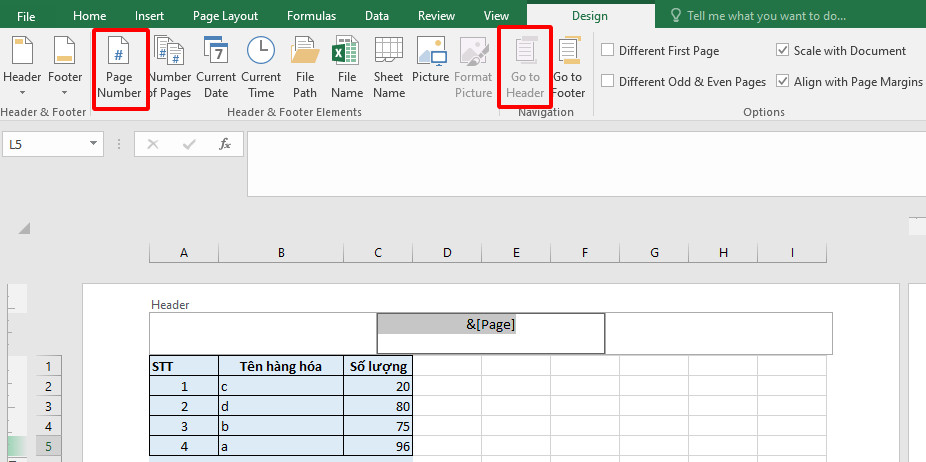
Task: Click inside the formula bar
Action: coord(586,164)
